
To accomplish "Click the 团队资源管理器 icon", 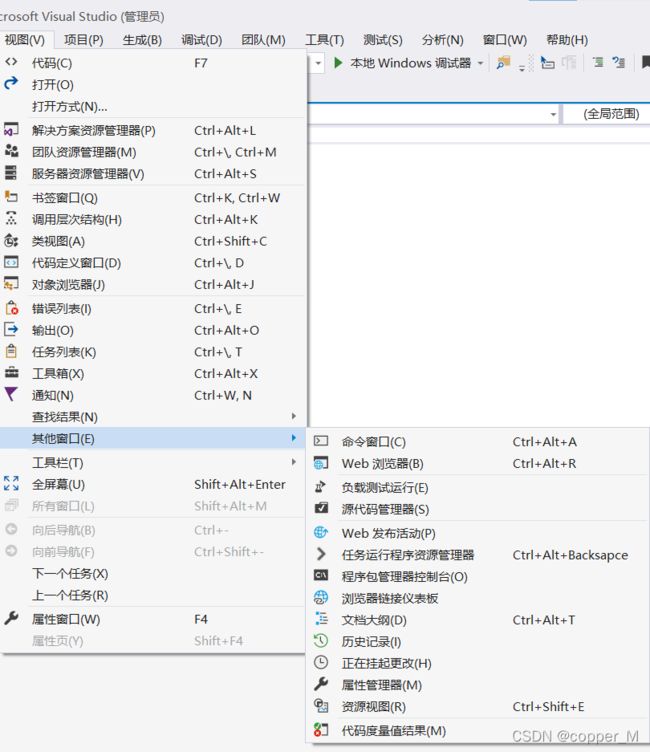I will coord(11,152).
